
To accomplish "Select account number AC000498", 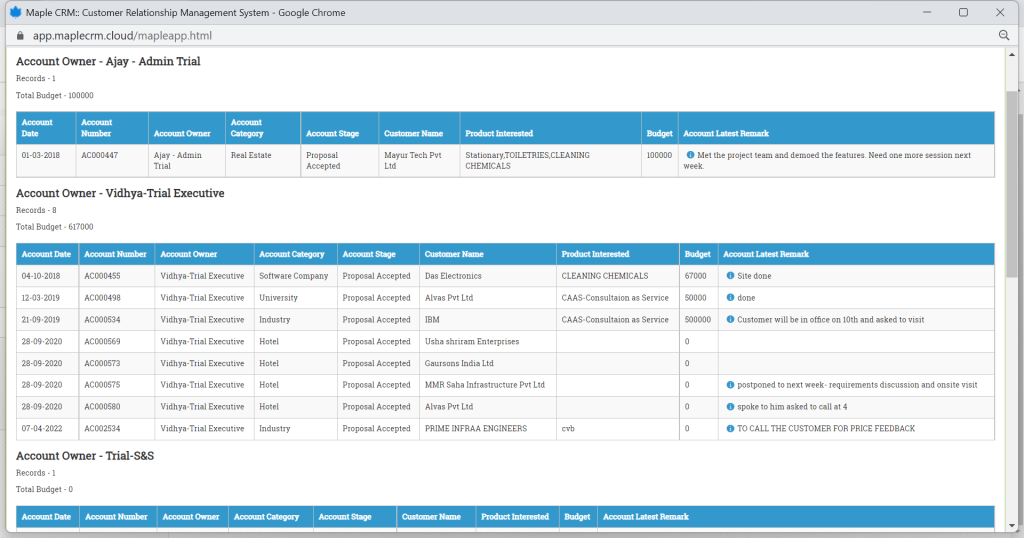I will 103,297.
